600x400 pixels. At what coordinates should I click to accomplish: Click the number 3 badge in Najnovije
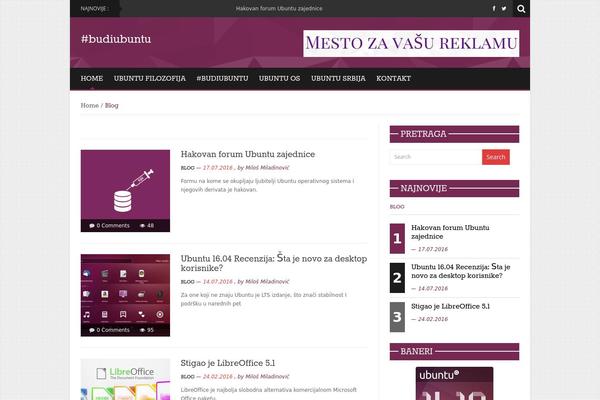click(x=397, y=317)
